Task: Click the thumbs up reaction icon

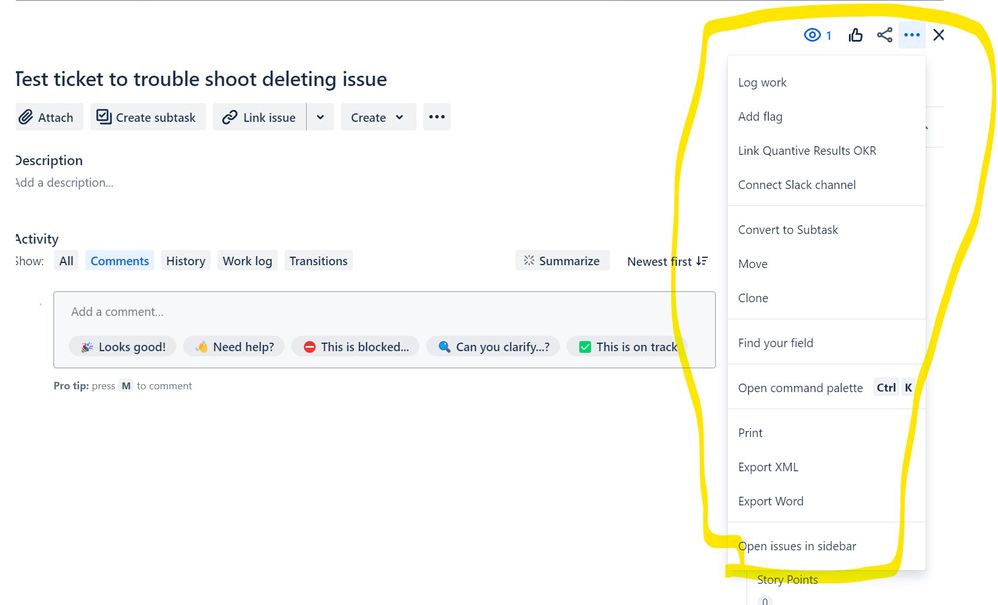Action: [856, 35]
